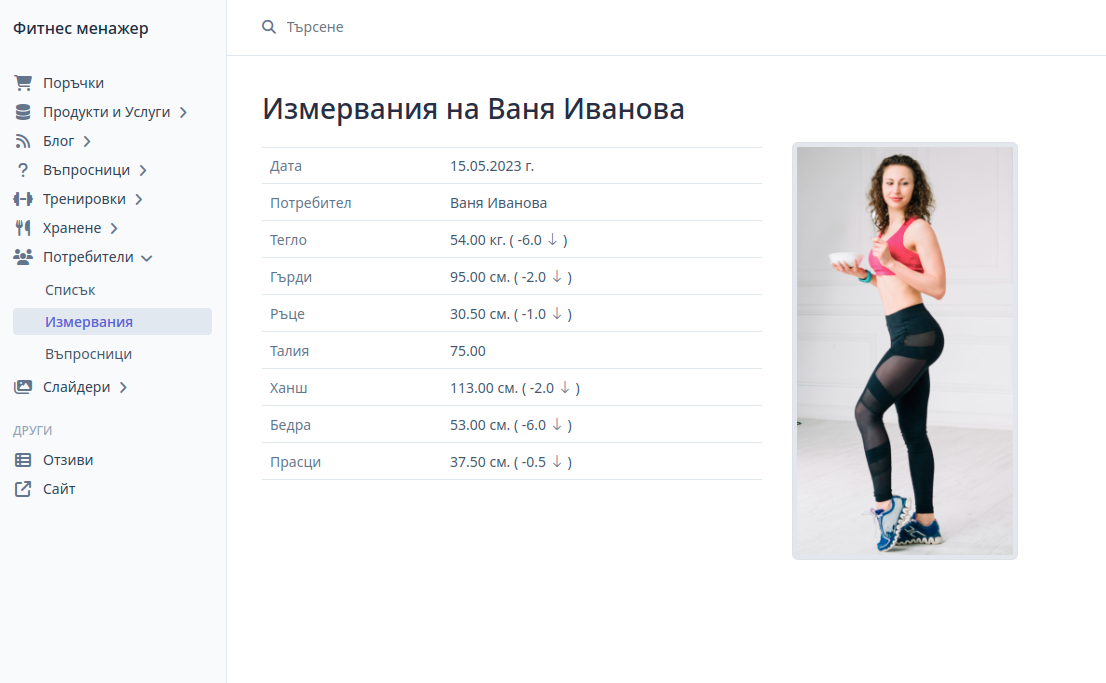Click the Талия value 75.00
The width and height of the screenshot is (1106, 683).
point(468,351)
